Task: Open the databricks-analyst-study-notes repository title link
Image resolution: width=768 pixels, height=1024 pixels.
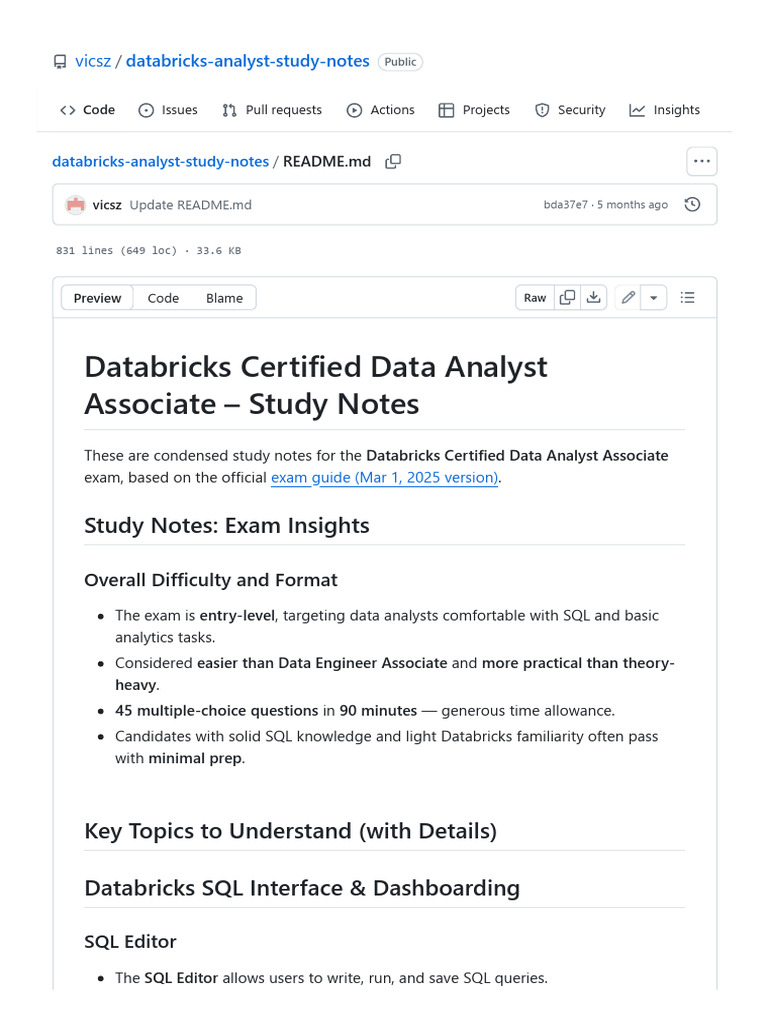Action: tap(247, 62)
